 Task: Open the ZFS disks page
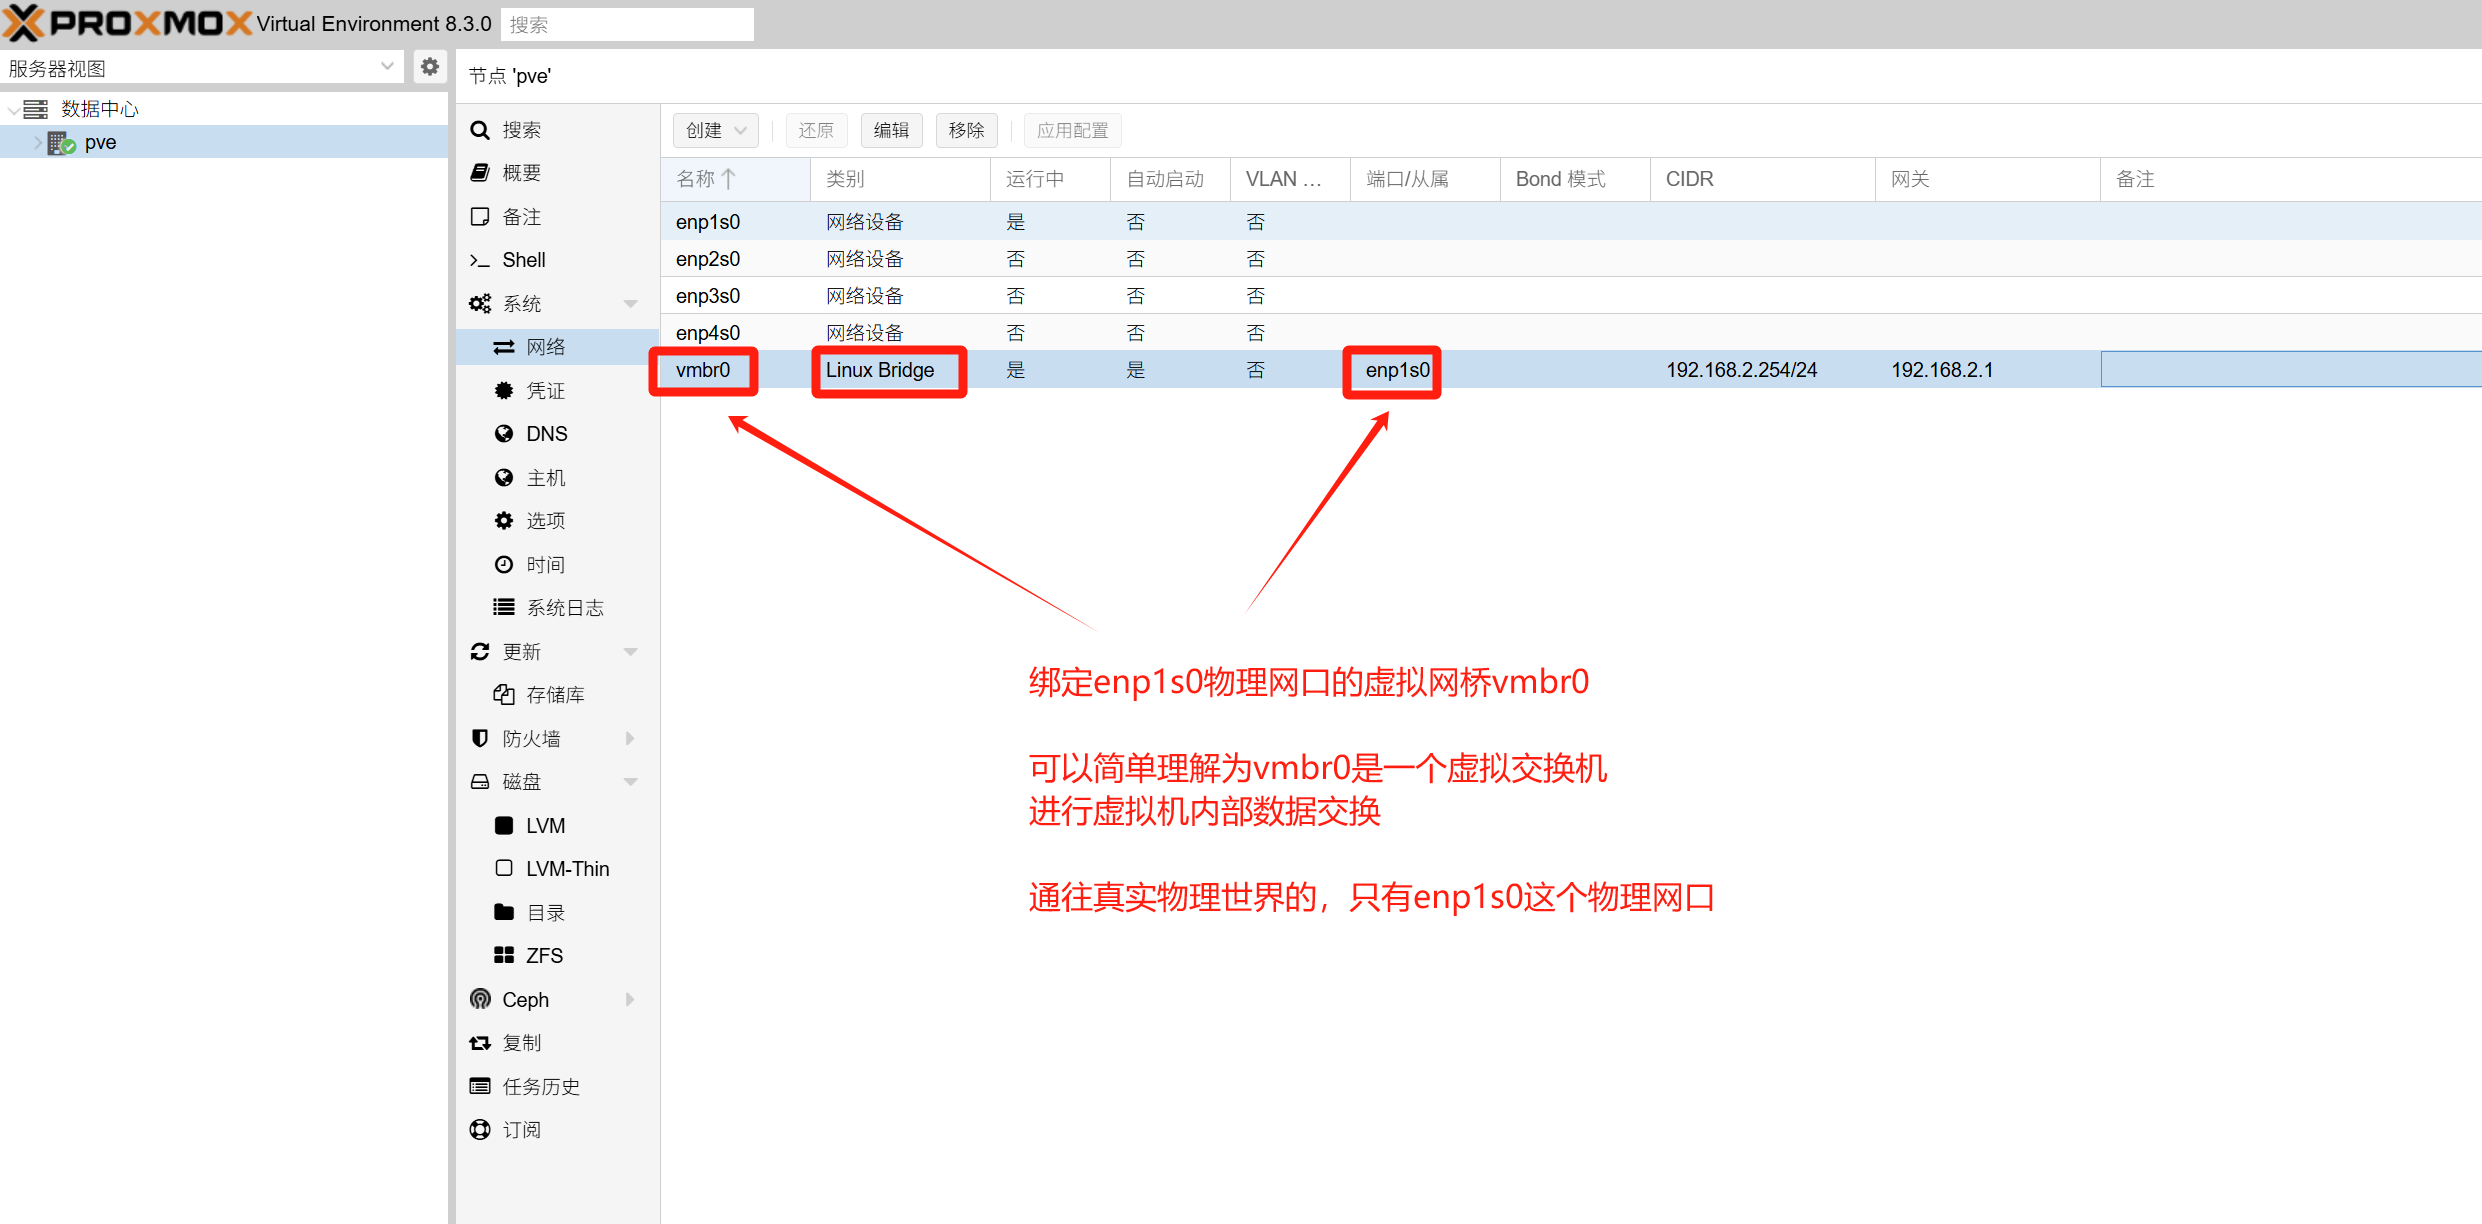544,956
